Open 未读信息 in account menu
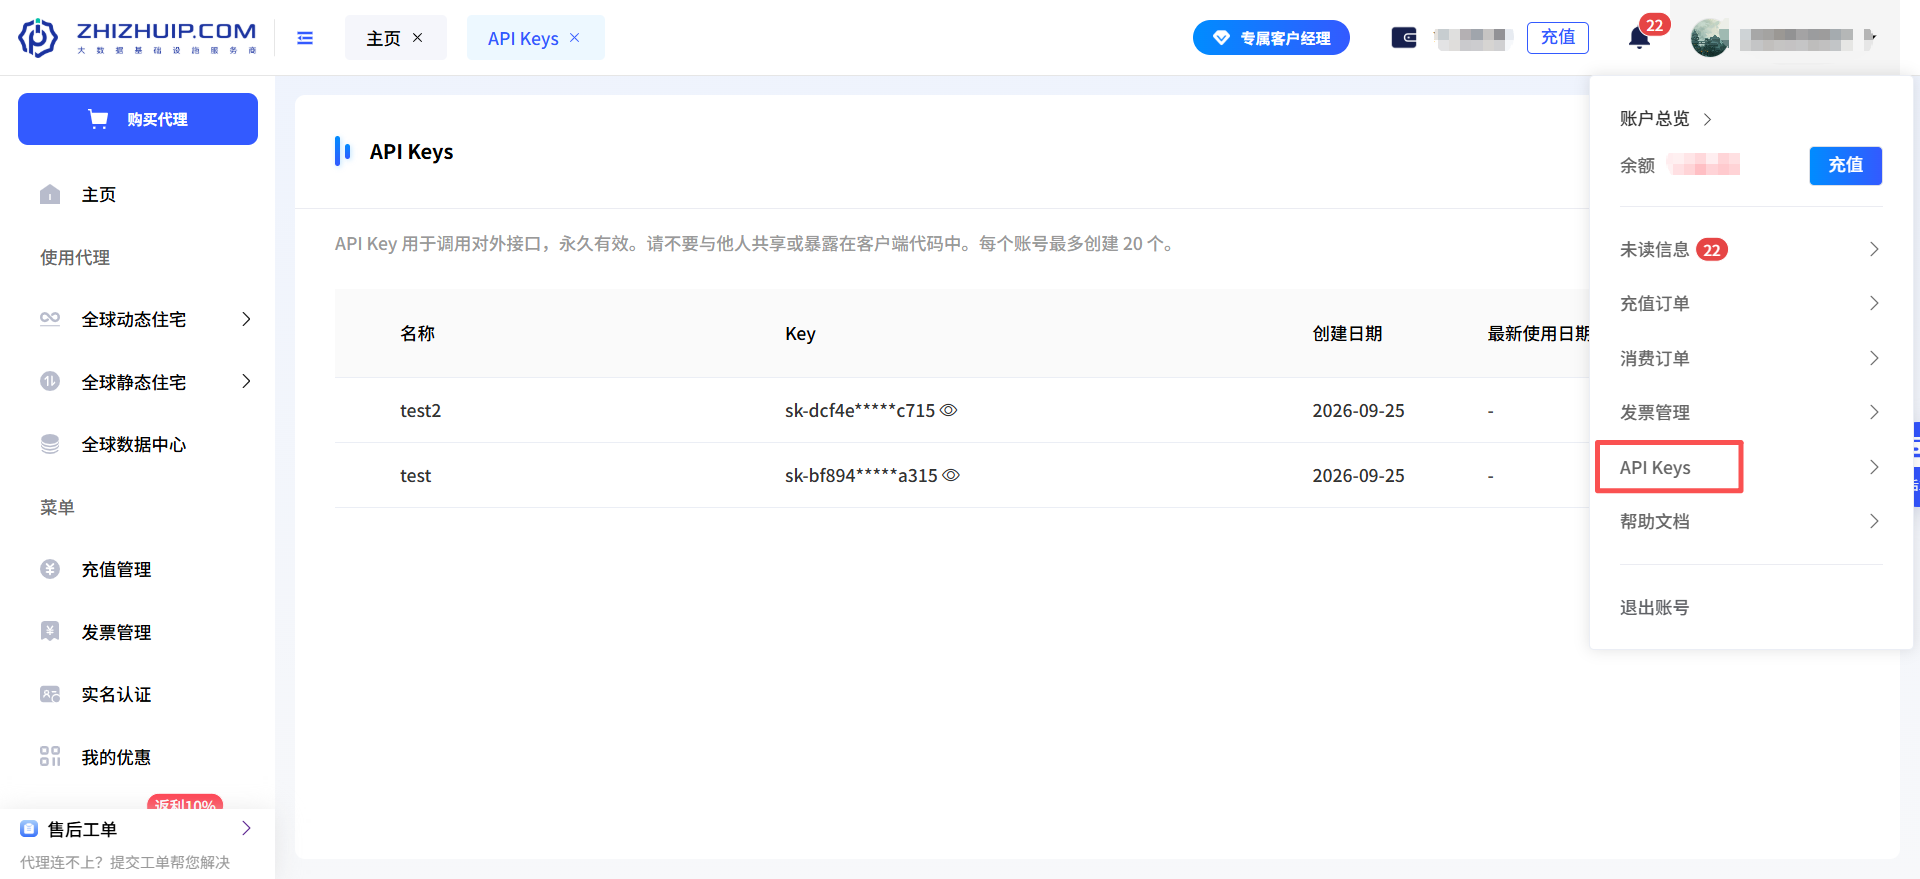 pyautogui.click(x=1751, y=249)
